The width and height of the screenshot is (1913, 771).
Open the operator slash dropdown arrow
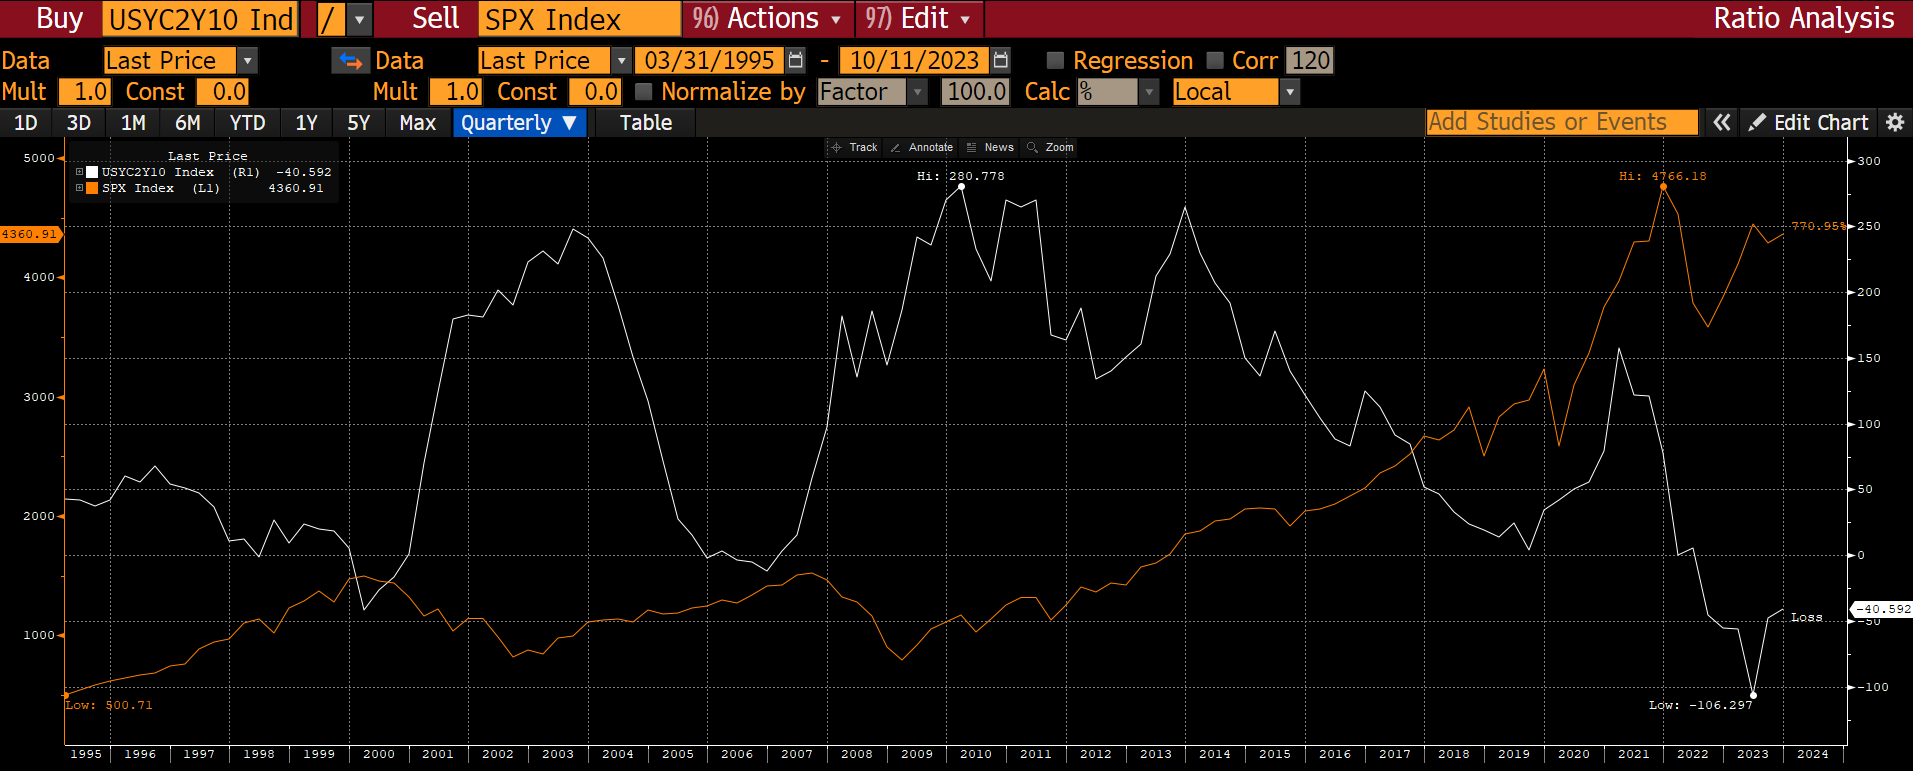click(x=361, y=19)
